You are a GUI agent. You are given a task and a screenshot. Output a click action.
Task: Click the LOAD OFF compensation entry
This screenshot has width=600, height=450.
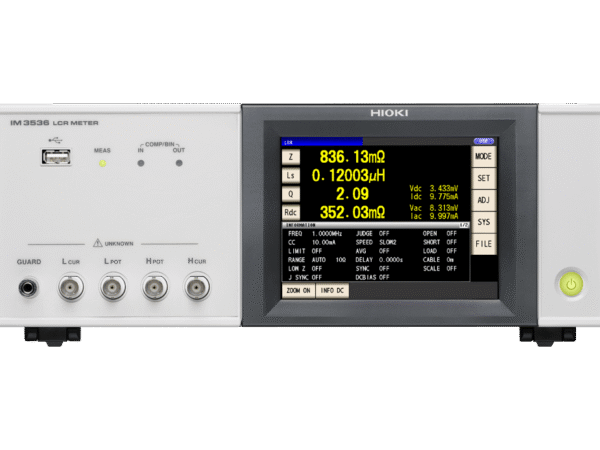pyautogui.click(x=440, y=251)
